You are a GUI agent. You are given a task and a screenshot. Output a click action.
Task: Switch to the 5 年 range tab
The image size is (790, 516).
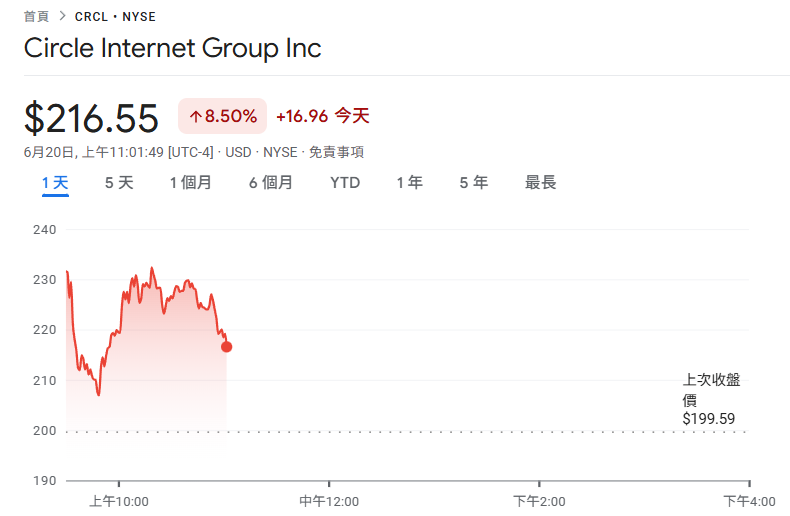tap(474, 182)
